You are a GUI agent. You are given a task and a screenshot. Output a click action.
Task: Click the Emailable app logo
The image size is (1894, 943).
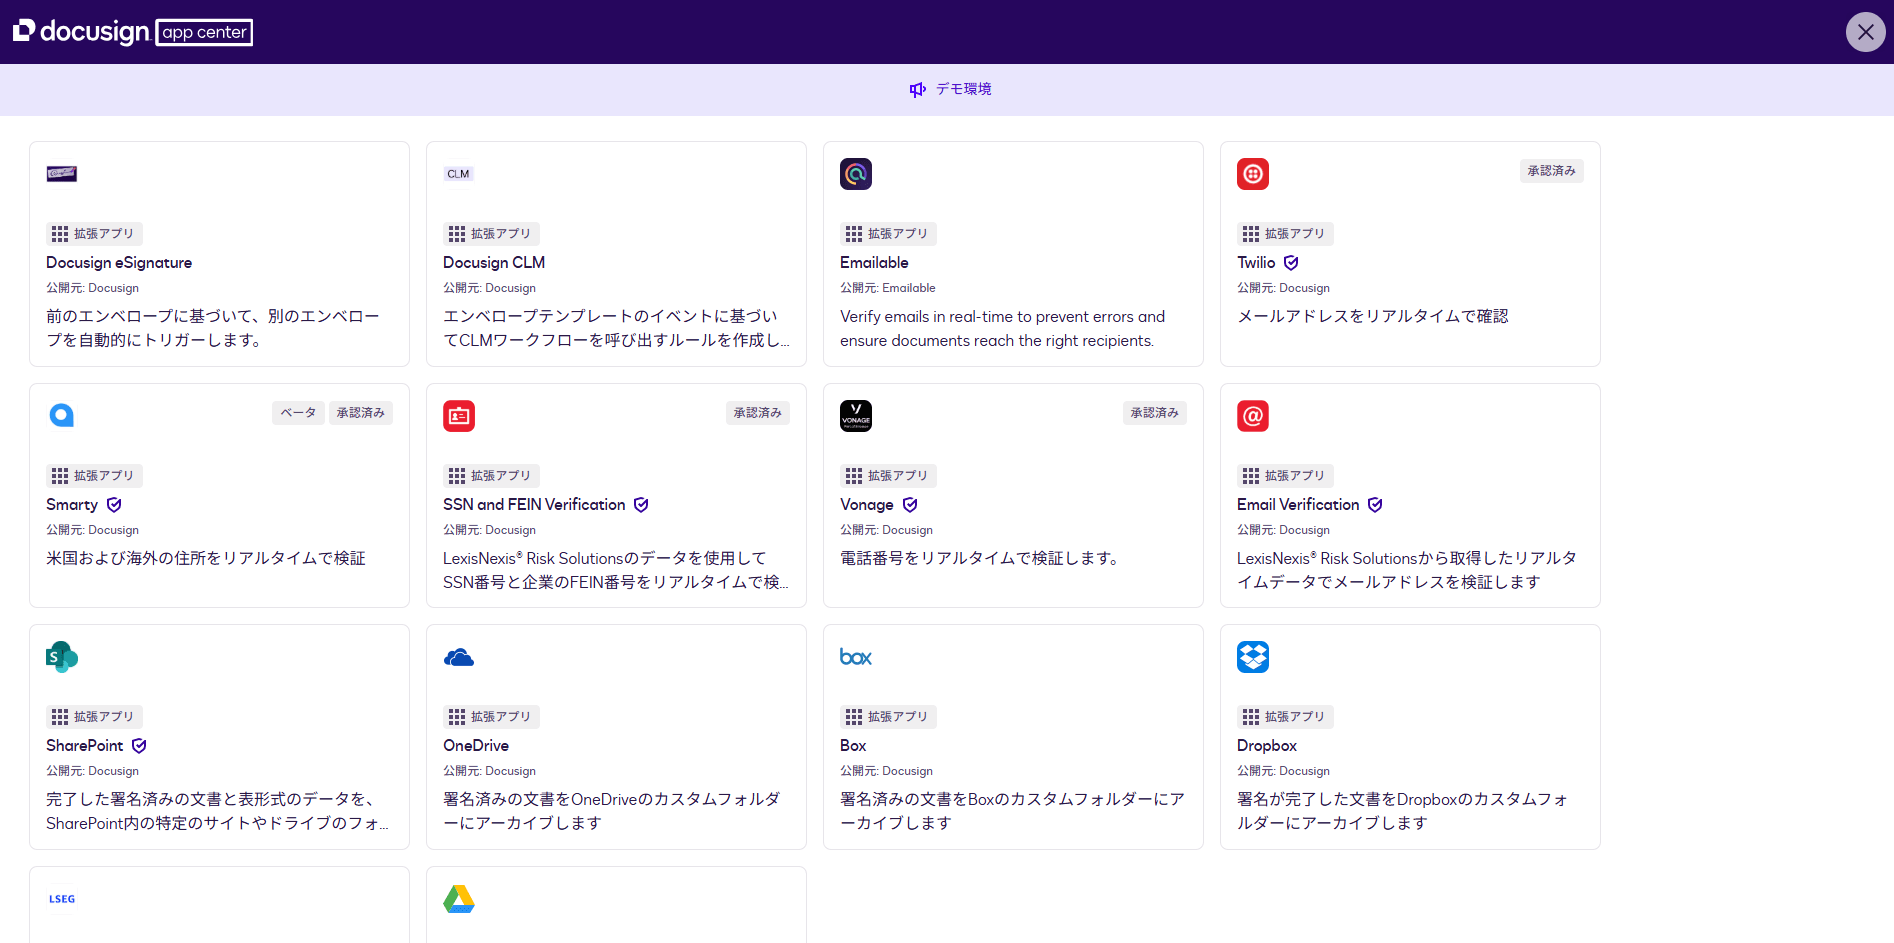tap(856, 174)
